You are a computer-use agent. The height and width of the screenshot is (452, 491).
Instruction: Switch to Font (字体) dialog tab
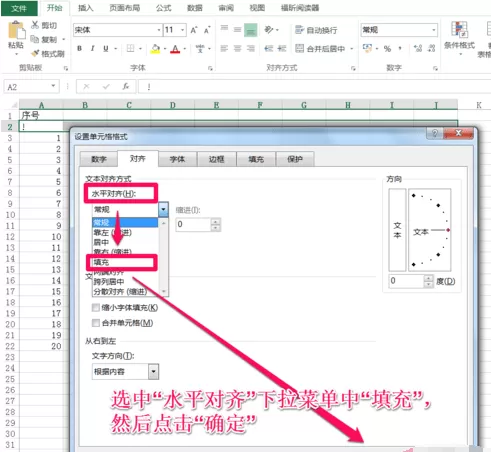pos(177,159)
